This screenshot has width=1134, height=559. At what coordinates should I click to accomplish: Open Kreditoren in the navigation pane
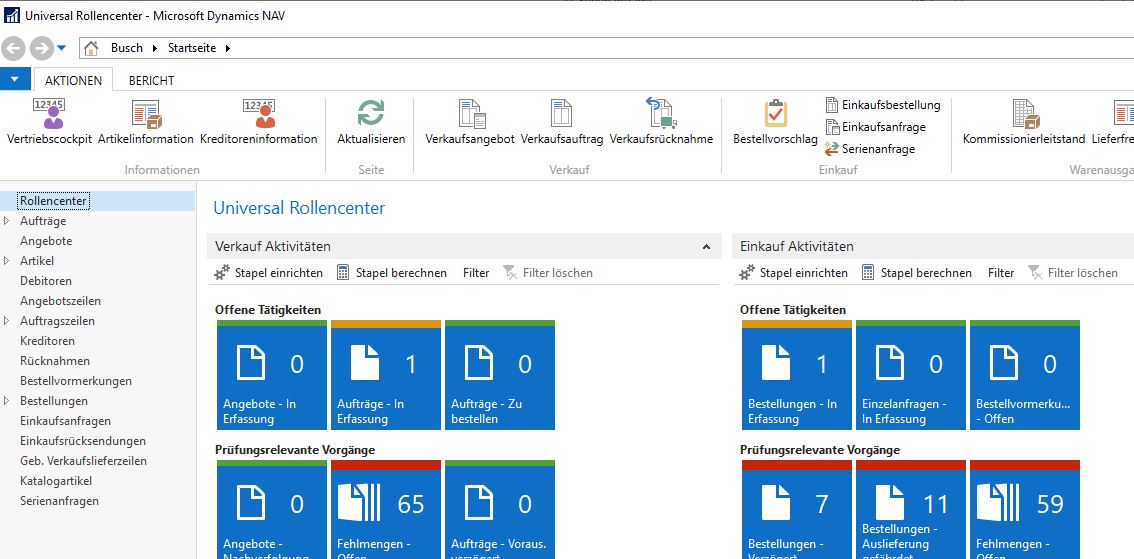coord(48,341)
